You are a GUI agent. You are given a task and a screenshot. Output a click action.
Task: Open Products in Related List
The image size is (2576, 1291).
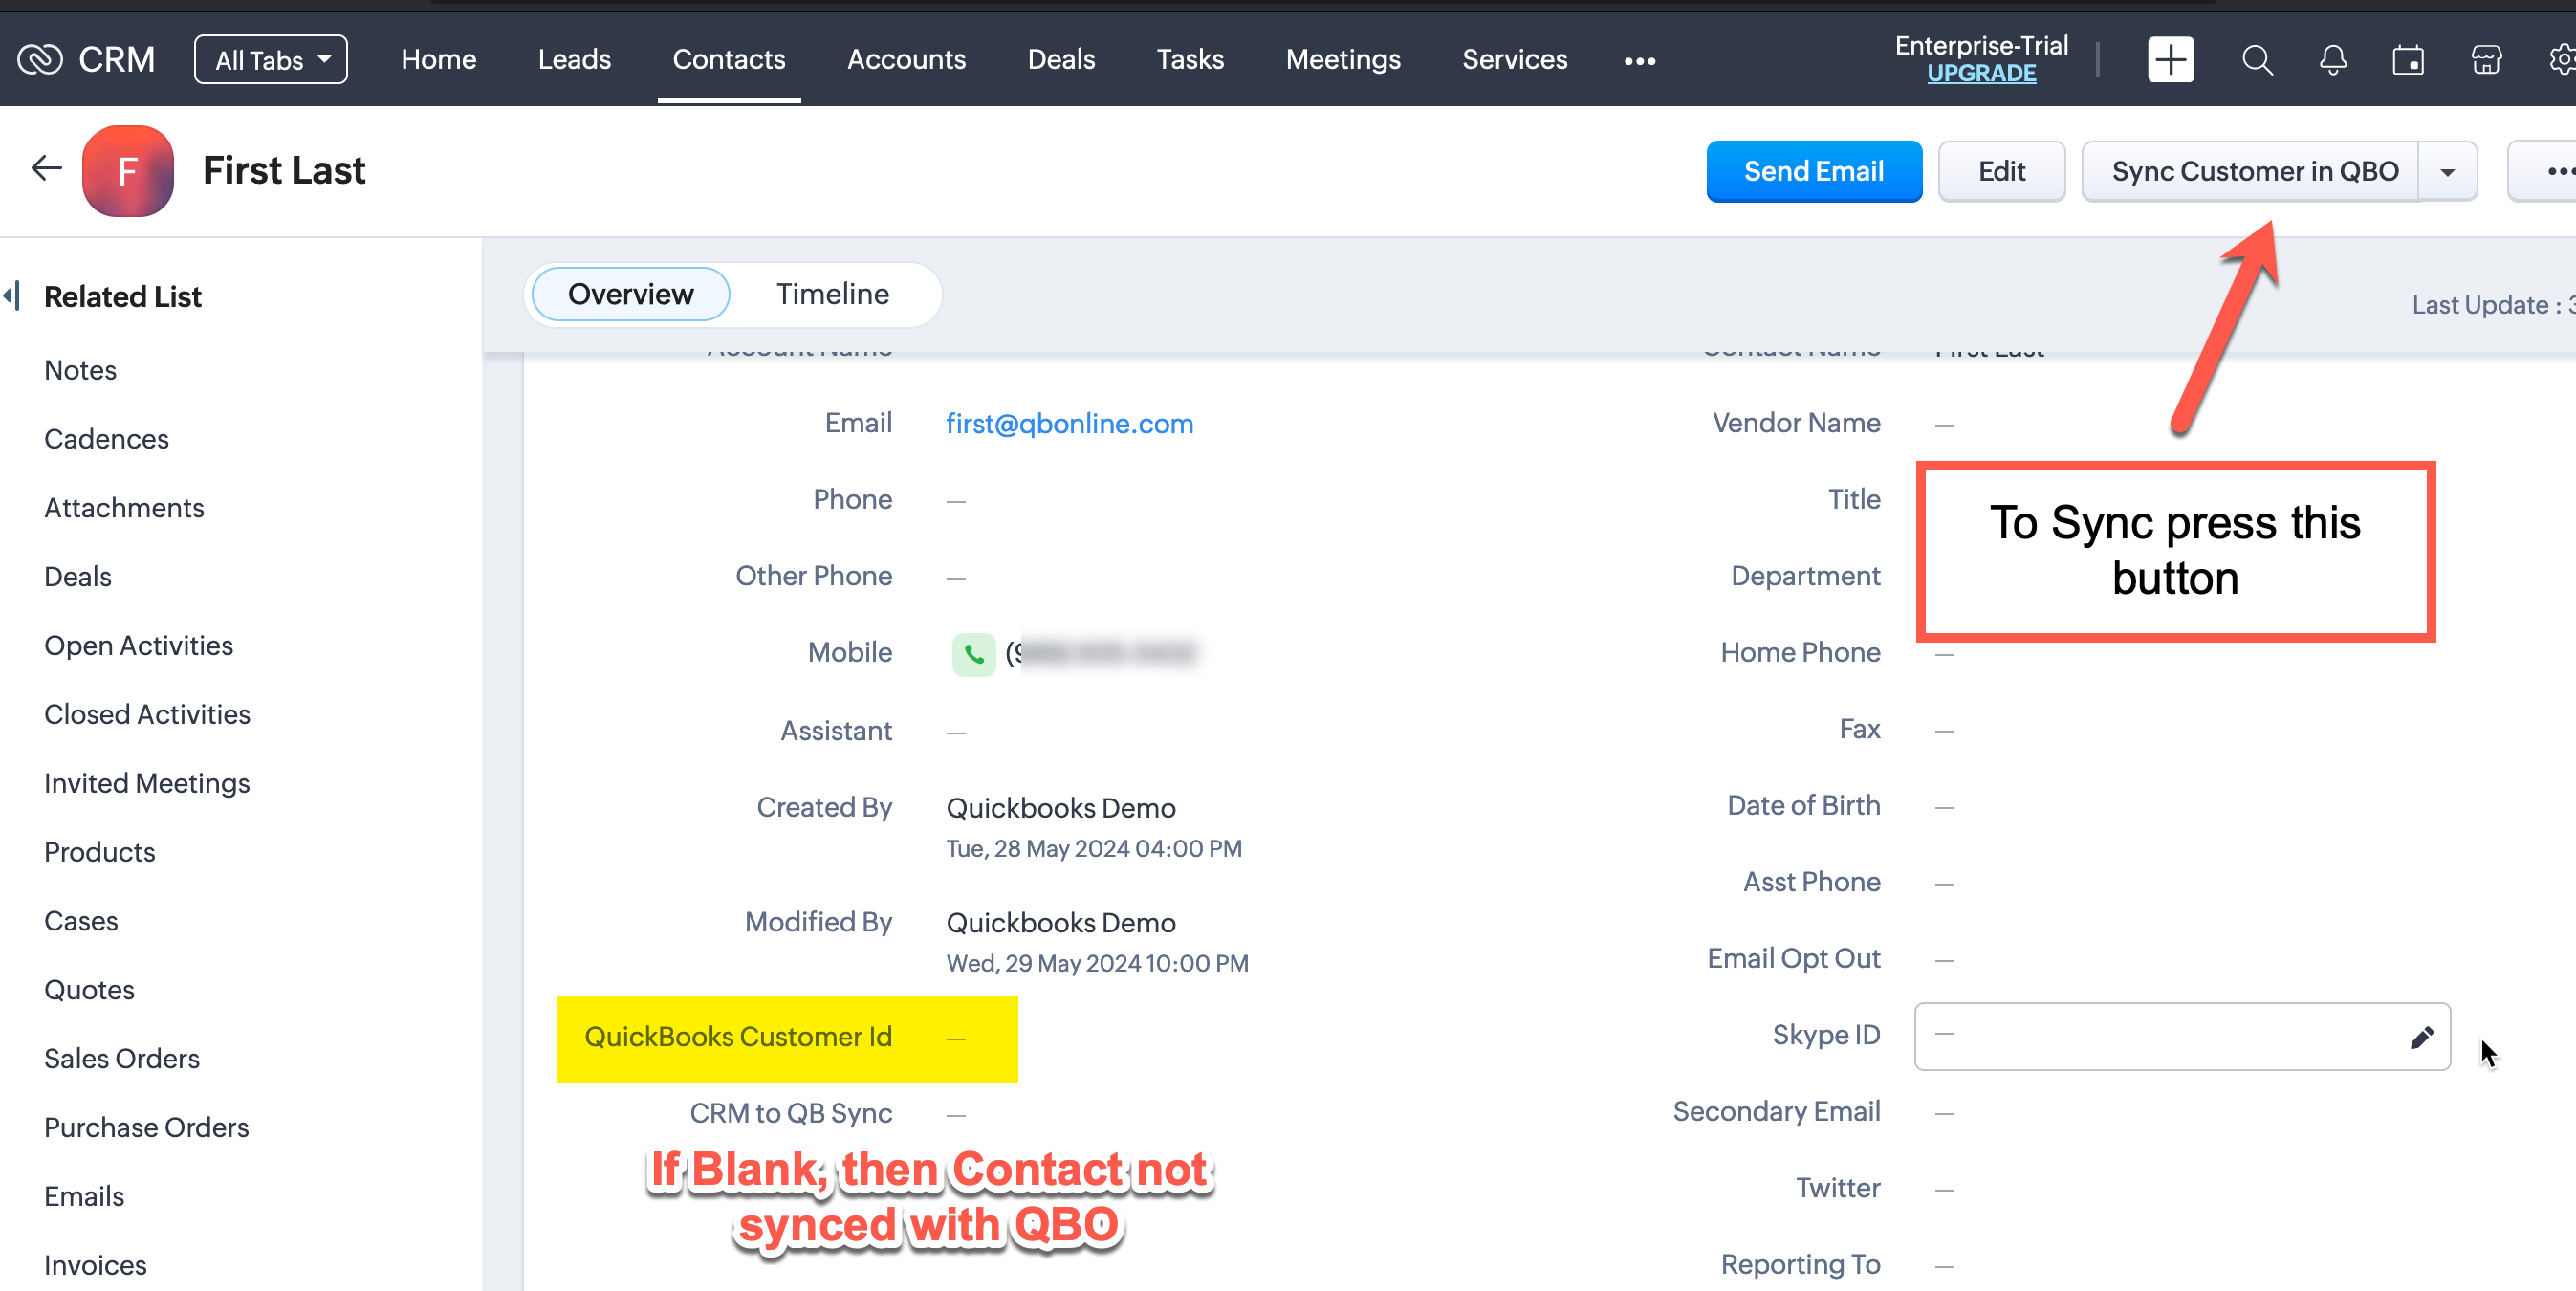[x=99, y=852]
